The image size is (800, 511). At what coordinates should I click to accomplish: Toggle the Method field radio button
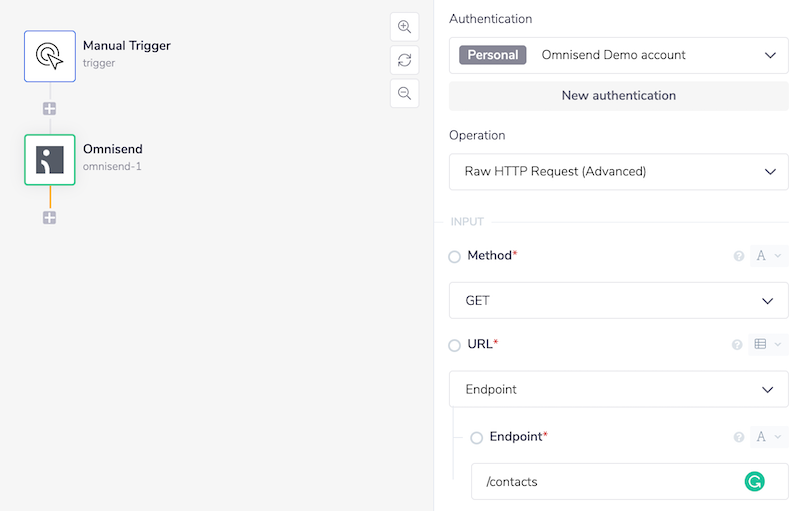click(x=455, y=257)
